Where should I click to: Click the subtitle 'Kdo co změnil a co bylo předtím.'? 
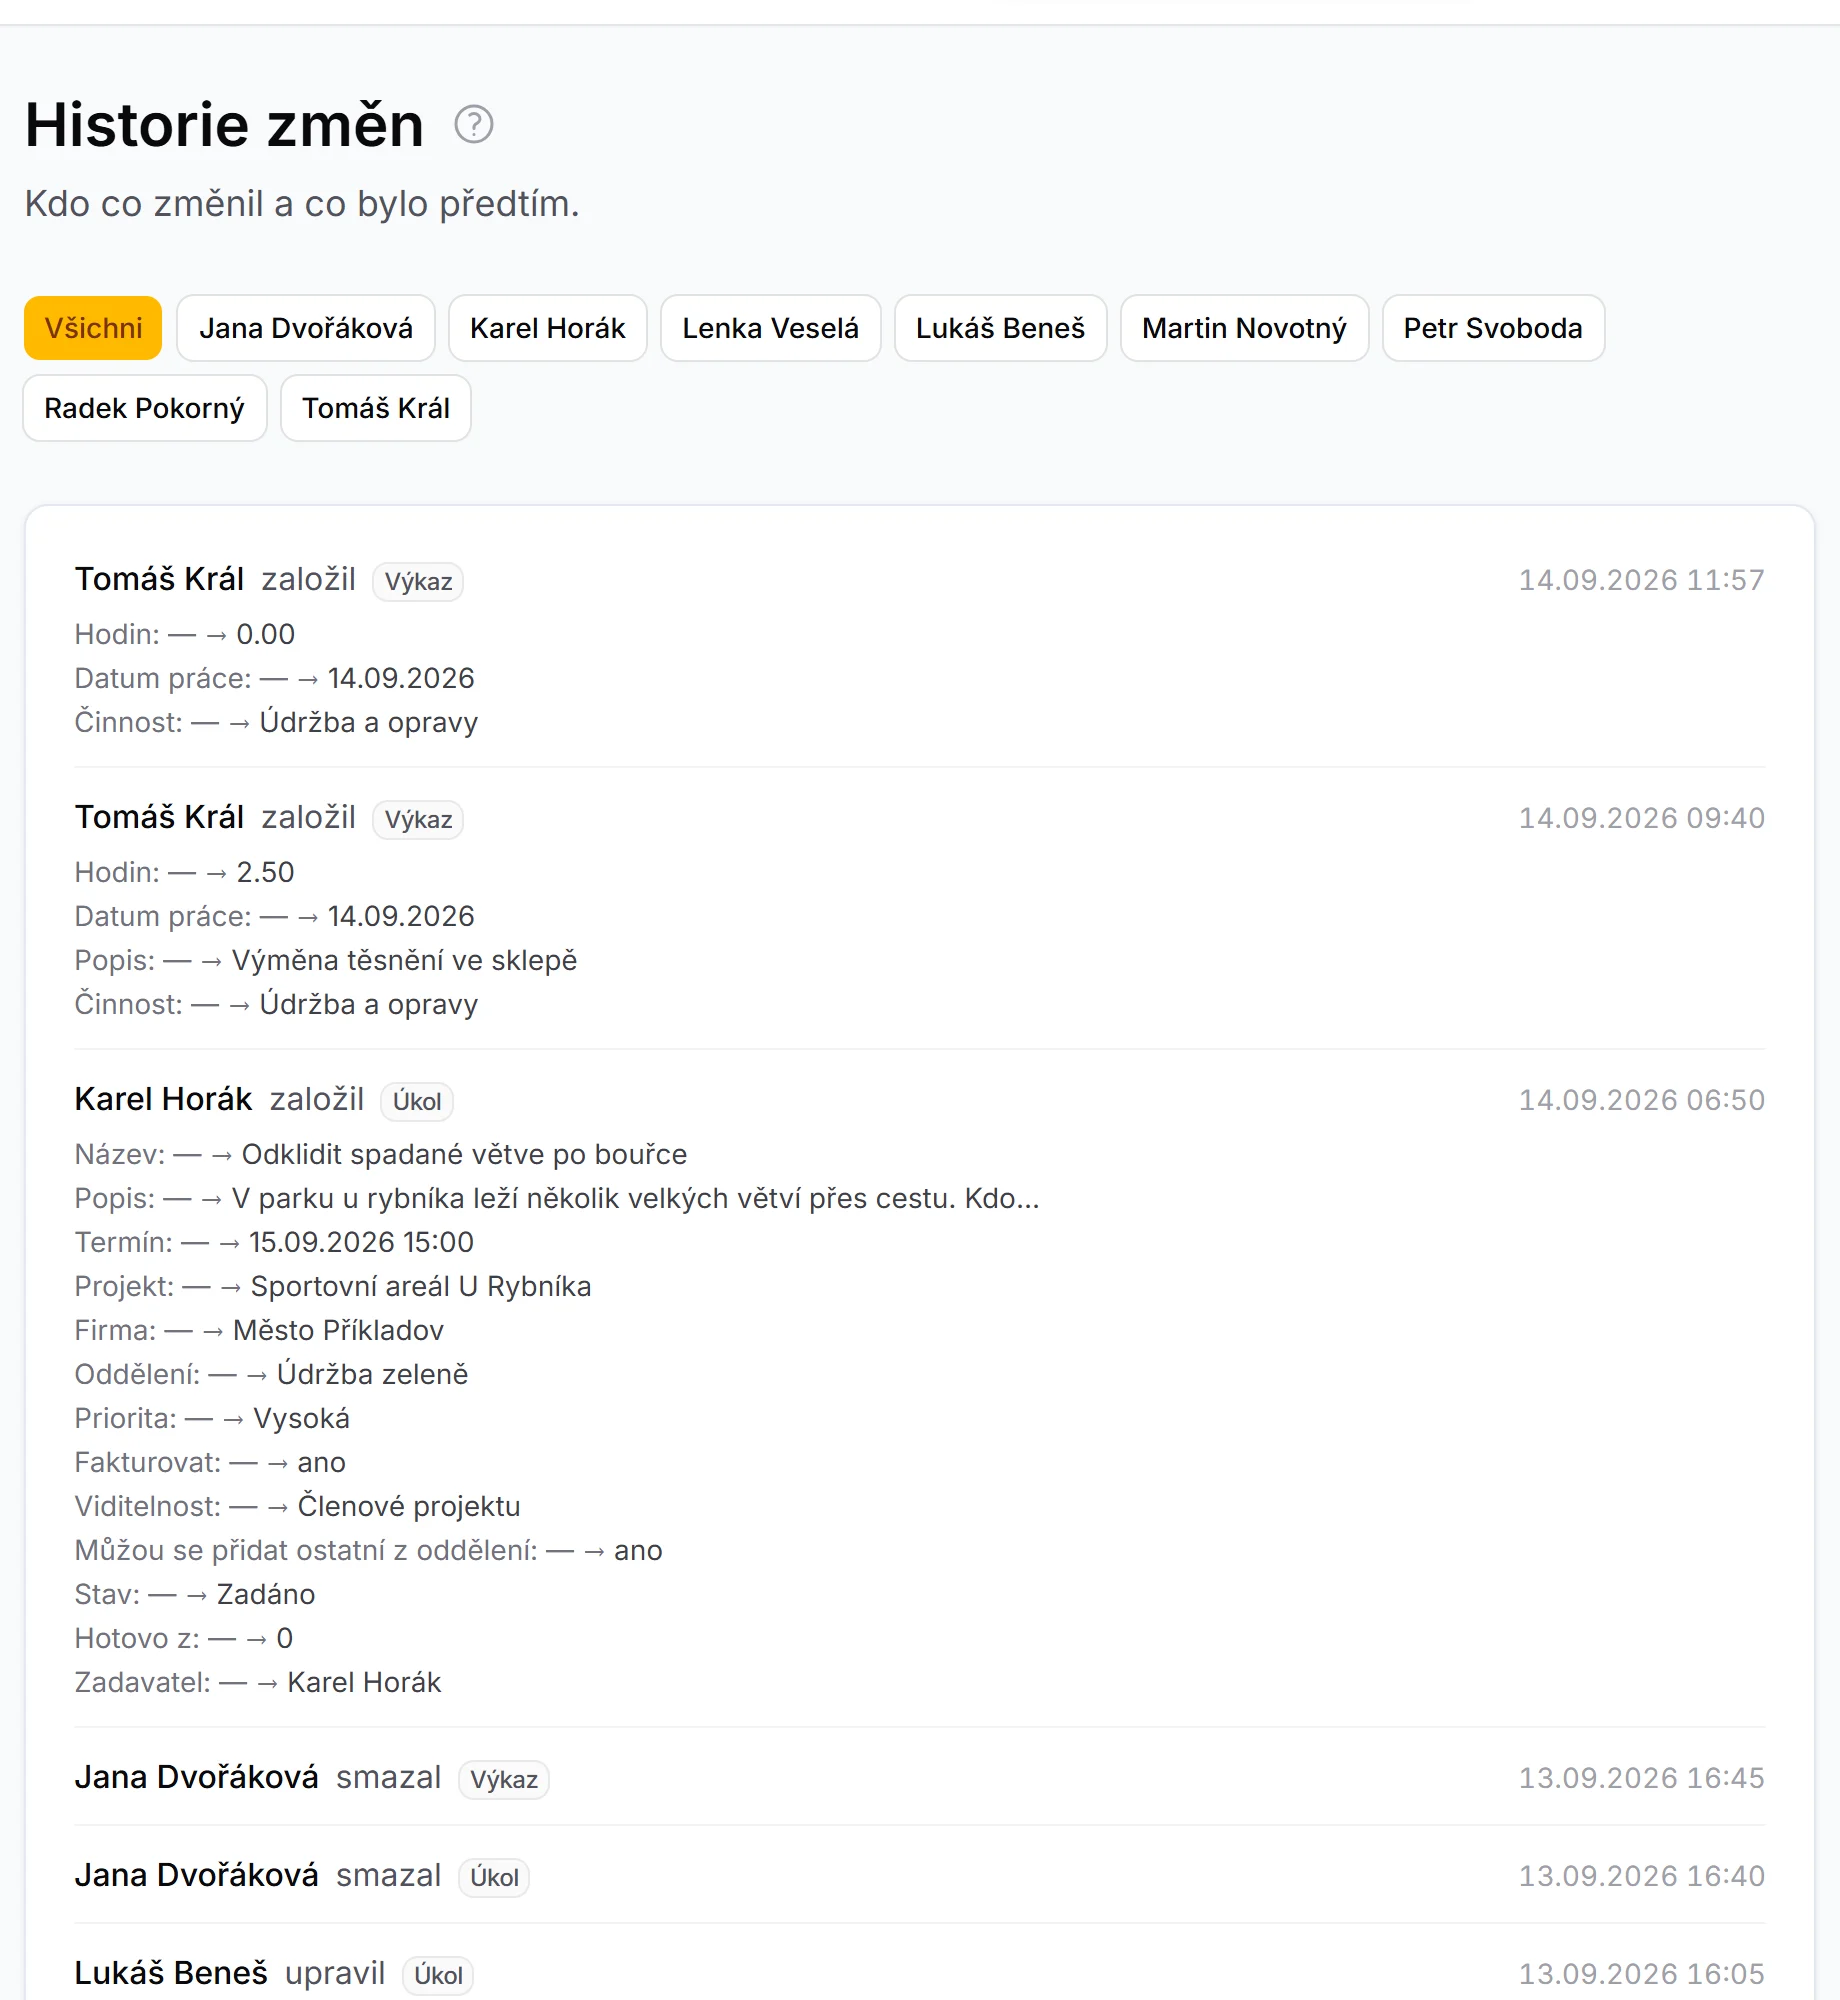[x=302, y=203]
